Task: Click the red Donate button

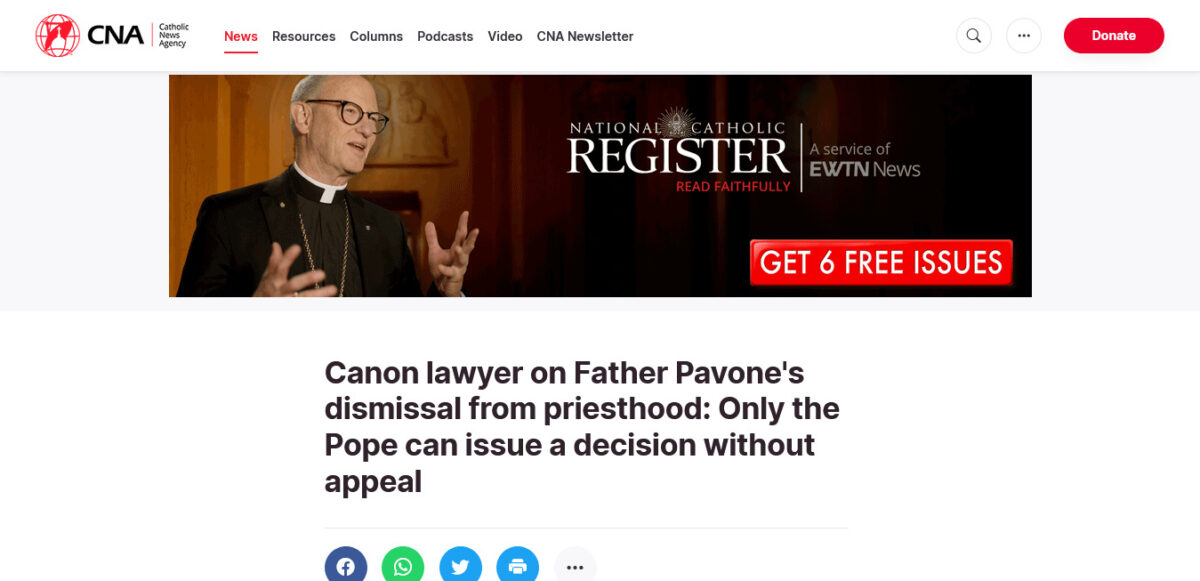Action: tap(1114, 35)
